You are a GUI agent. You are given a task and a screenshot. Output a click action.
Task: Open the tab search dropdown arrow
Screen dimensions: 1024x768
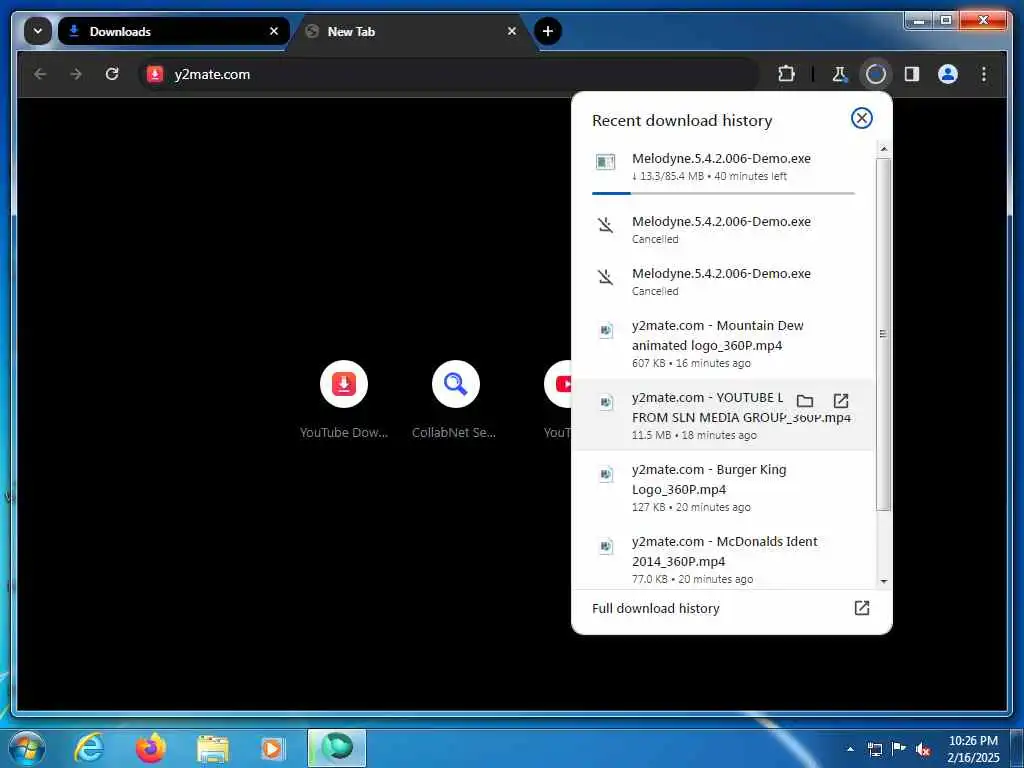(38, 31)
